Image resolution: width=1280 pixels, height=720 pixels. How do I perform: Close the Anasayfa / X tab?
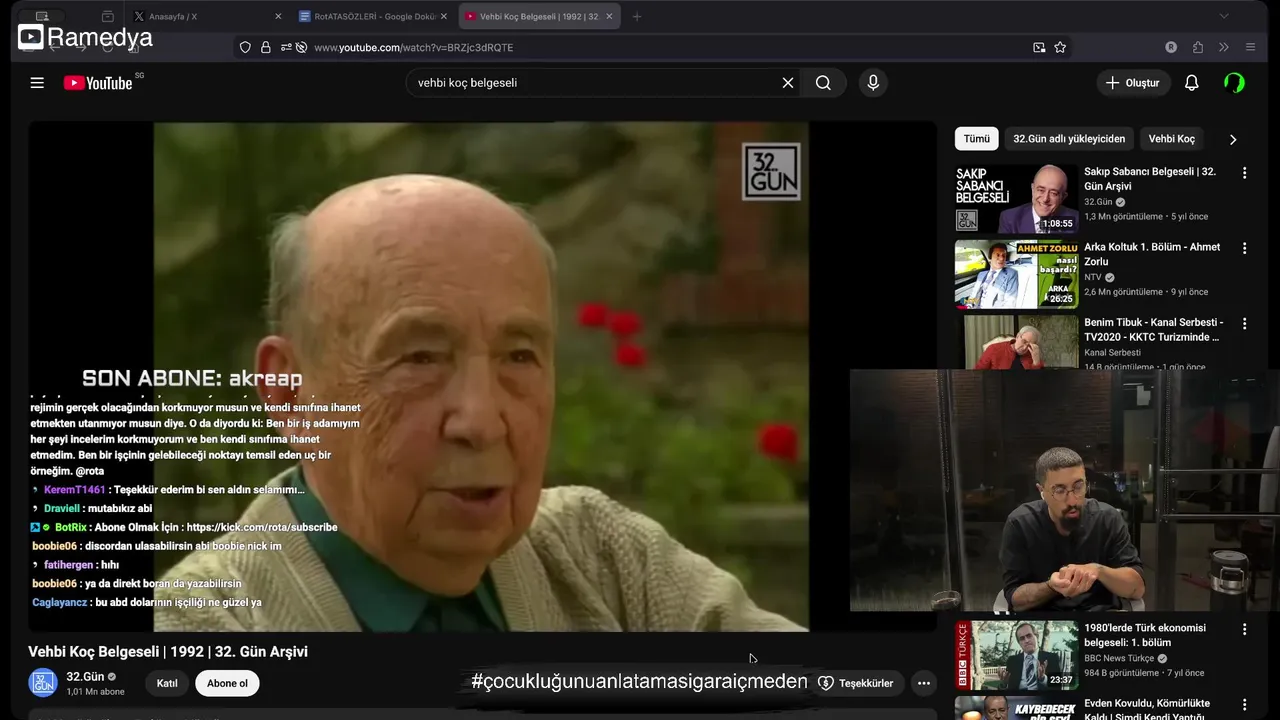tap(278, 16)
